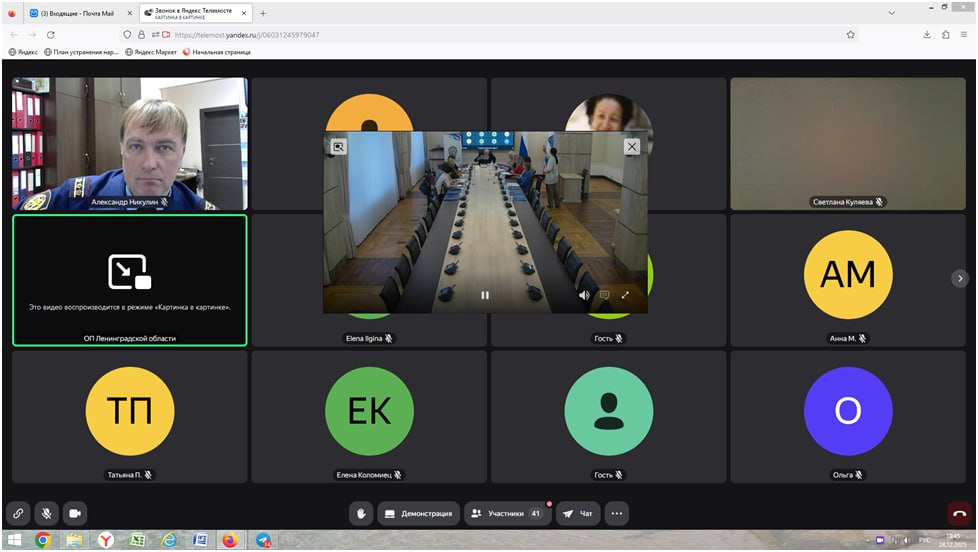This screenshot has height=552, width=978.
Task: Open the Чат panel
Action: click(x=578, y=514)
